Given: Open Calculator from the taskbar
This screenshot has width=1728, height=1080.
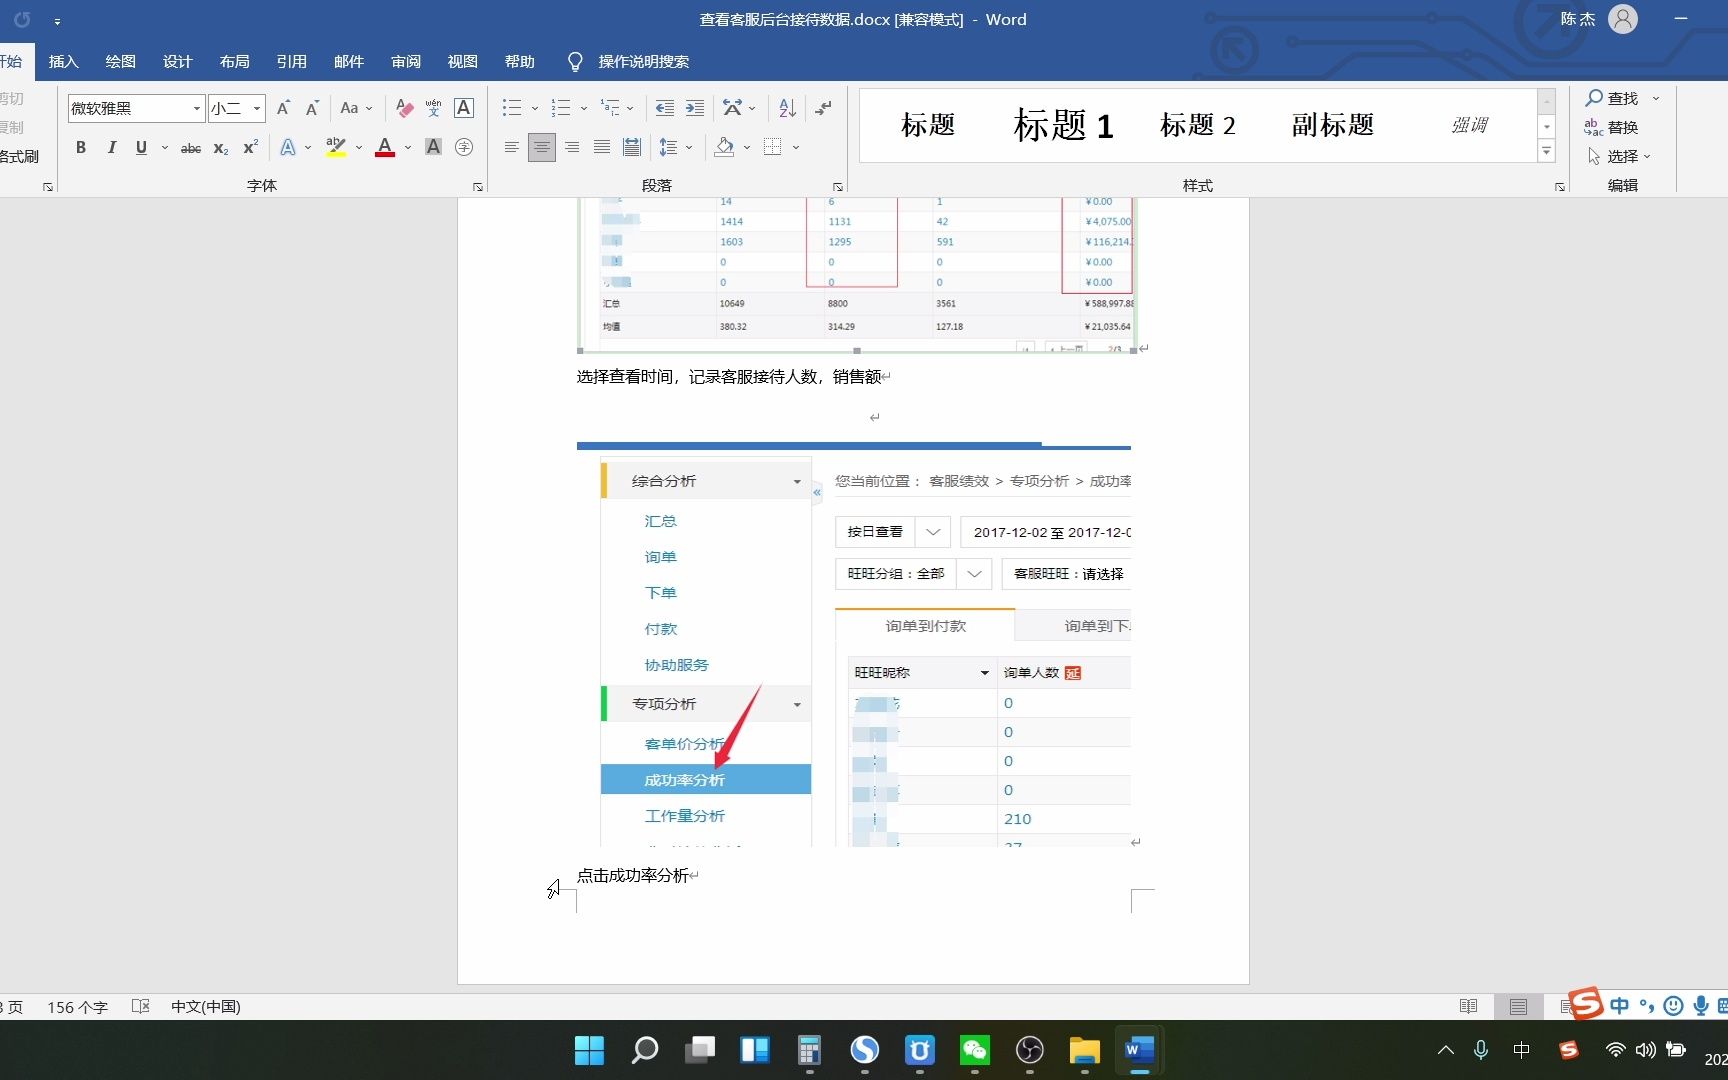Looking at the screenshot, I should 809,1050.
